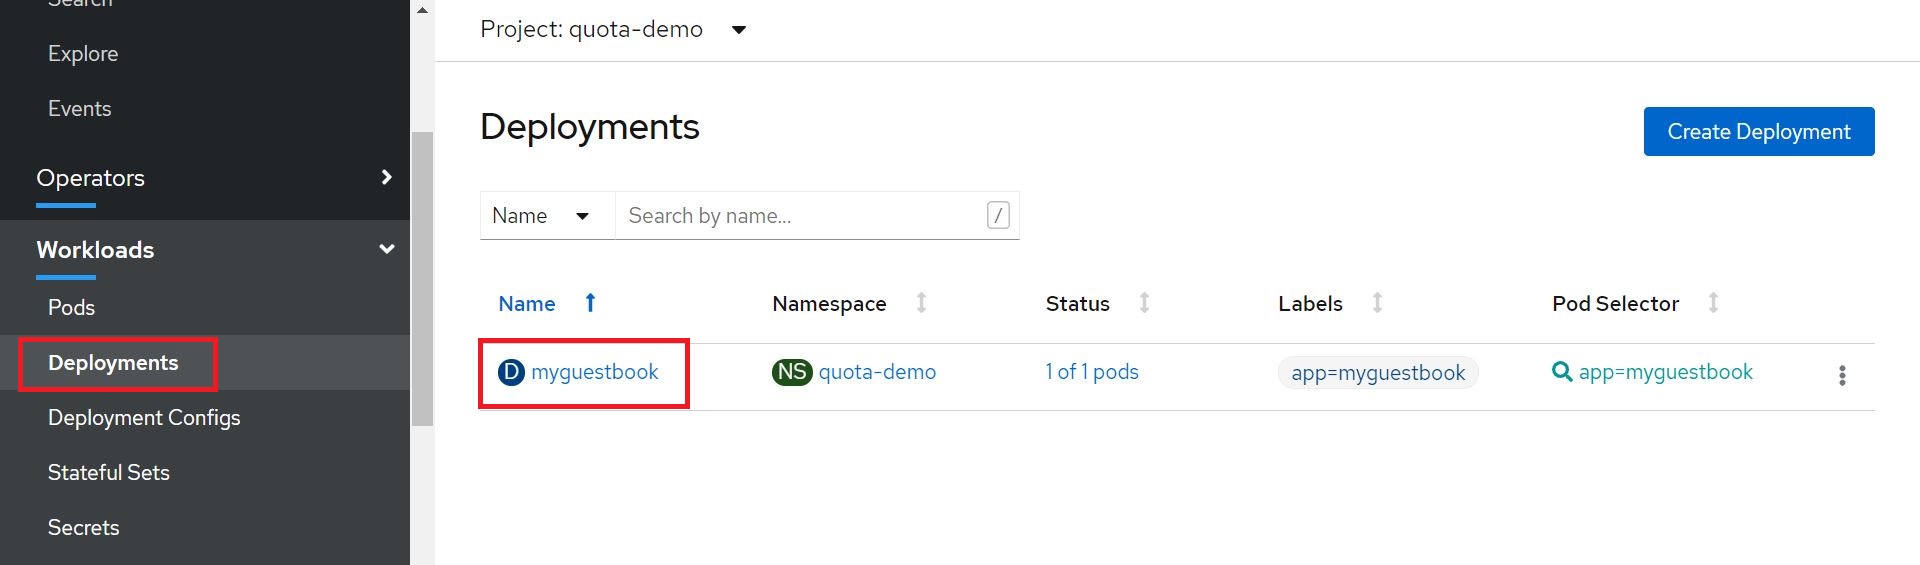
Task: Click the app=myguestbook label chip
Action: 1378,373
